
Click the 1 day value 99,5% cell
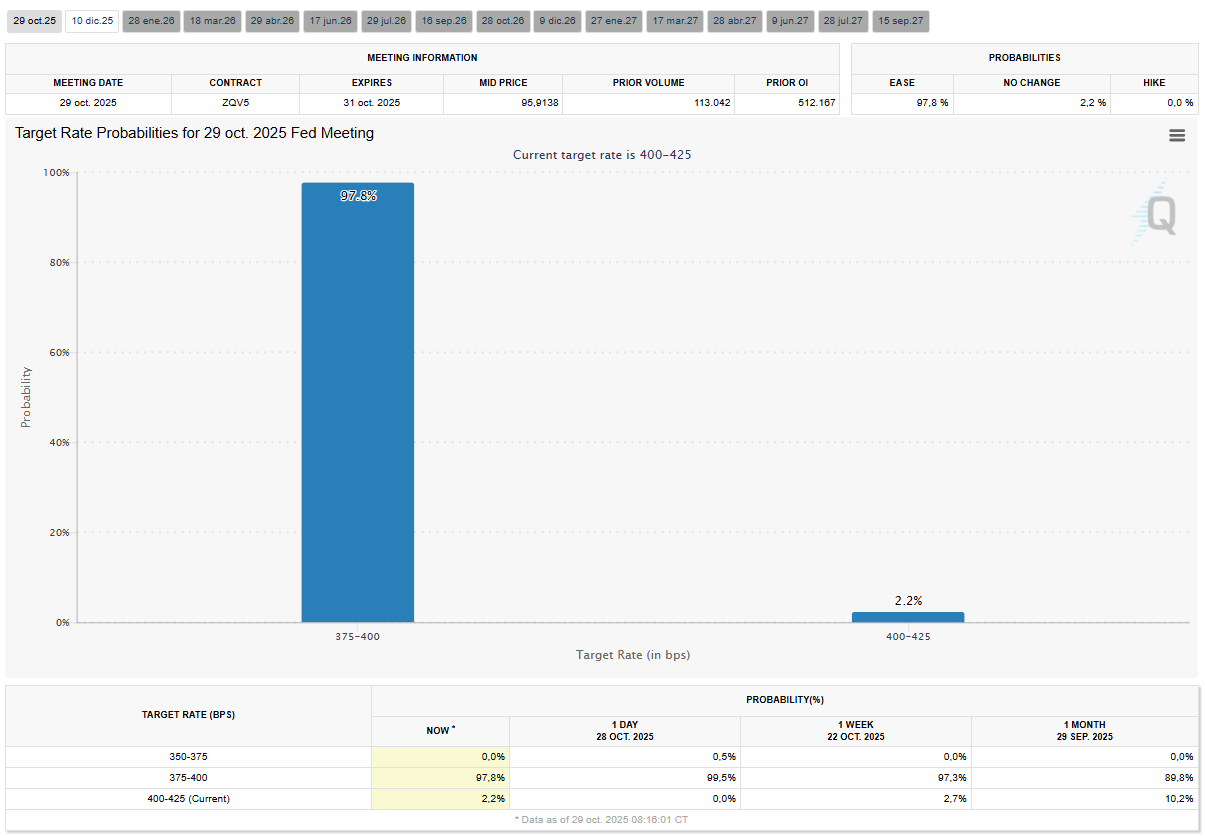(625, 777)
